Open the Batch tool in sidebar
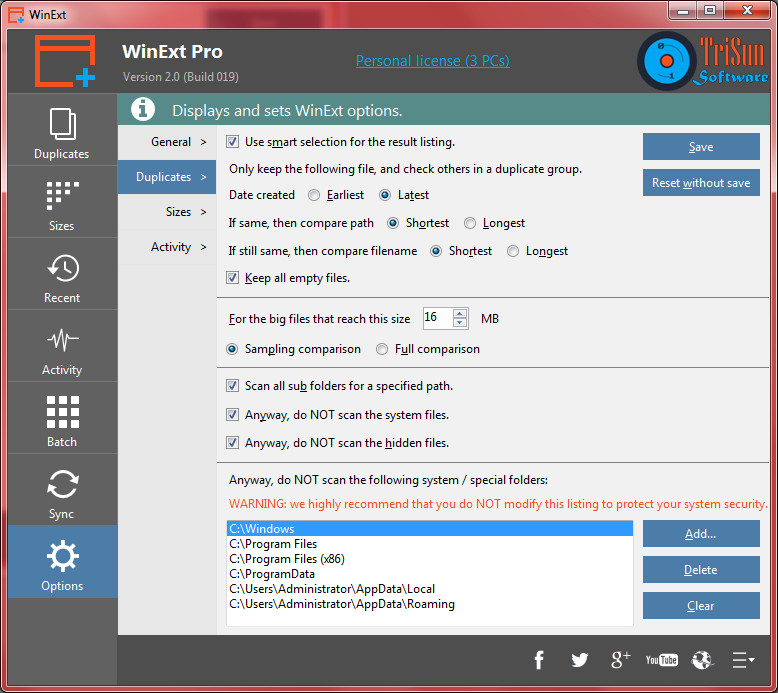 point(62,418)
